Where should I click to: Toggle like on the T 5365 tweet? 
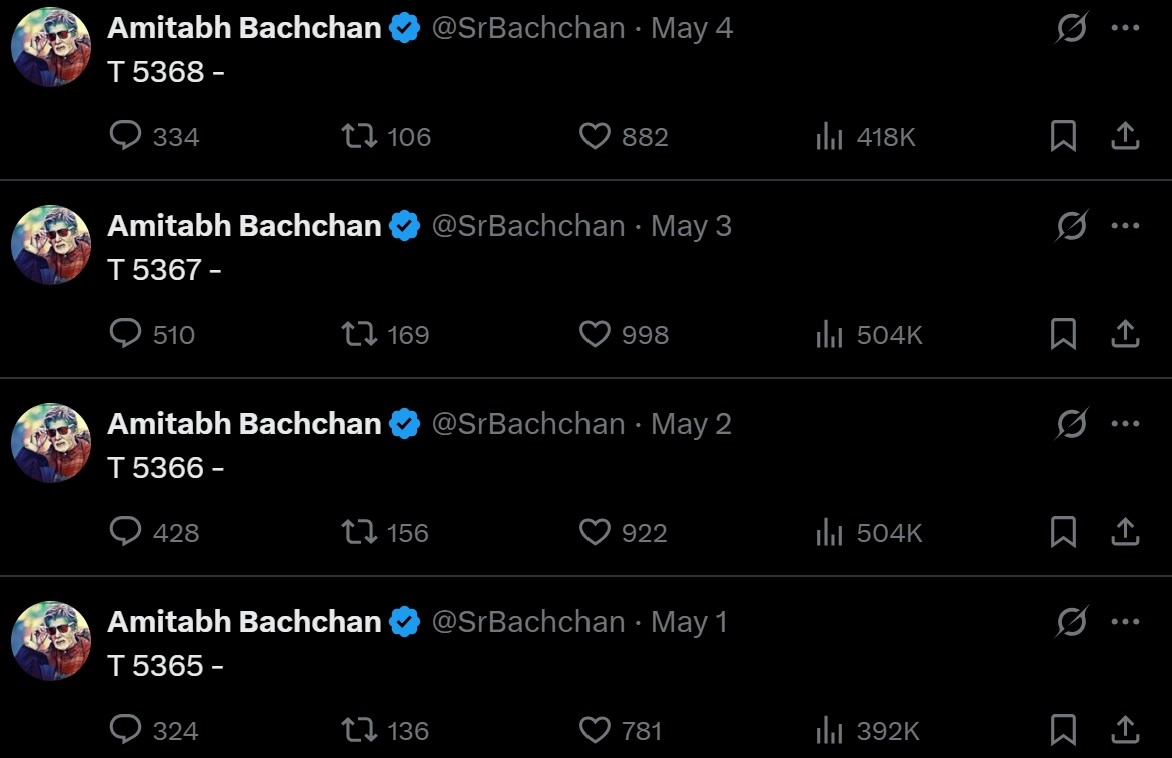(595, 730)
